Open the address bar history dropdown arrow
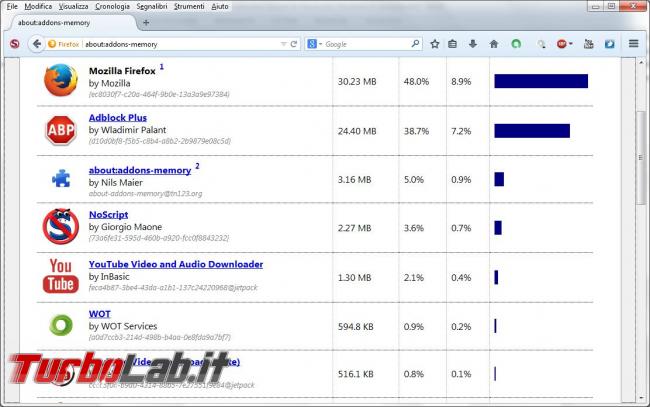 click(284, 44)
